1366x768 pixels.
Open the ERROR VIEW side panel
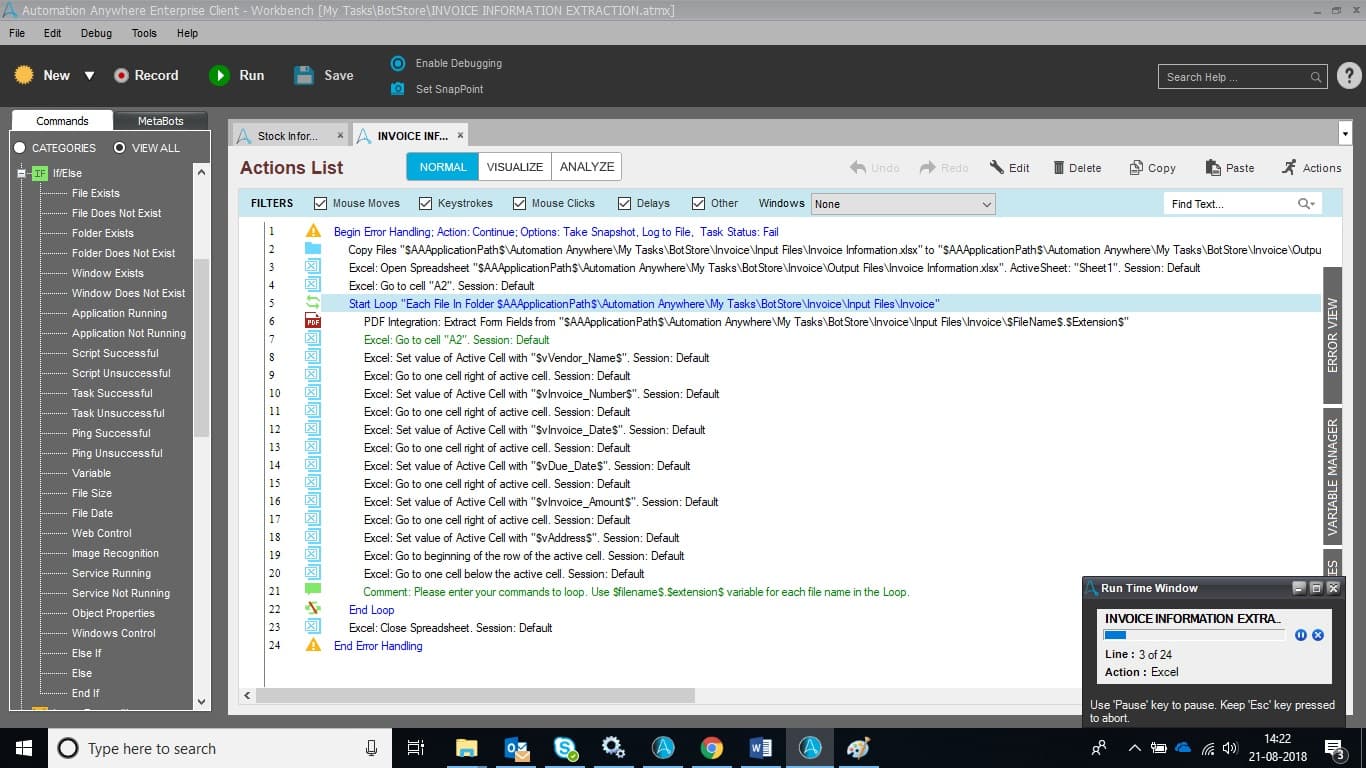pyautogui.click(x=1332, y=335)
